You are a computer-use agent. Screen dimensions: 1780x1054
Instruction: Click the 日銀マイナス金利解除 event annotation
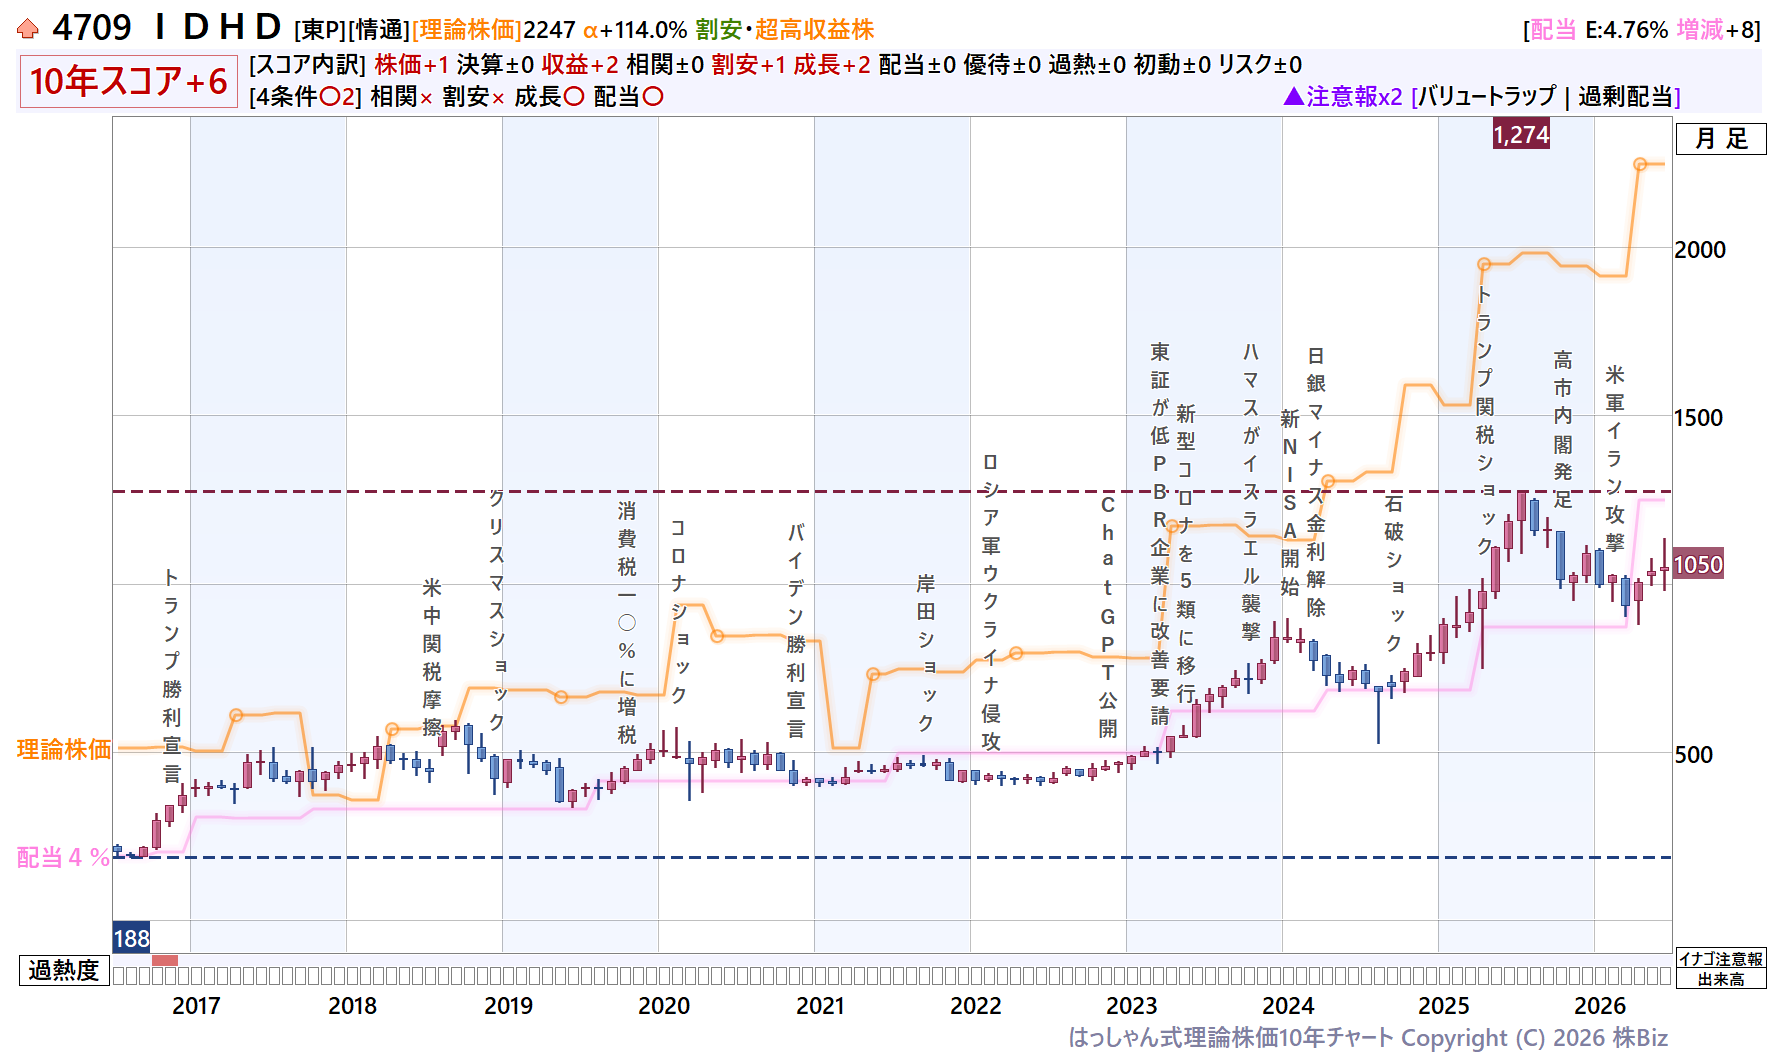click(x=1316, y=481)
